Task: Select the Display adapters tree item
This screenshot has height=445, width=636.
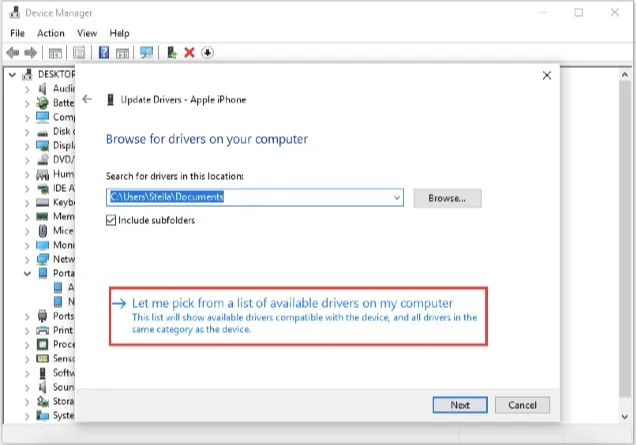Action: pyautogui.click(x=63, y=145)
